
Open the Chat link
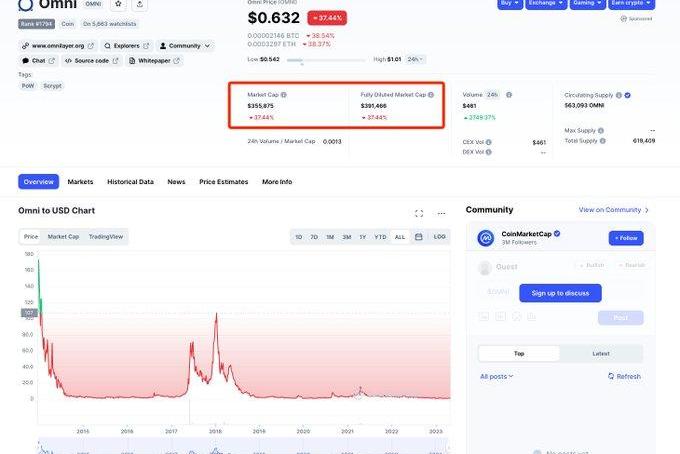pyautogui.click(x=38, y=61)
